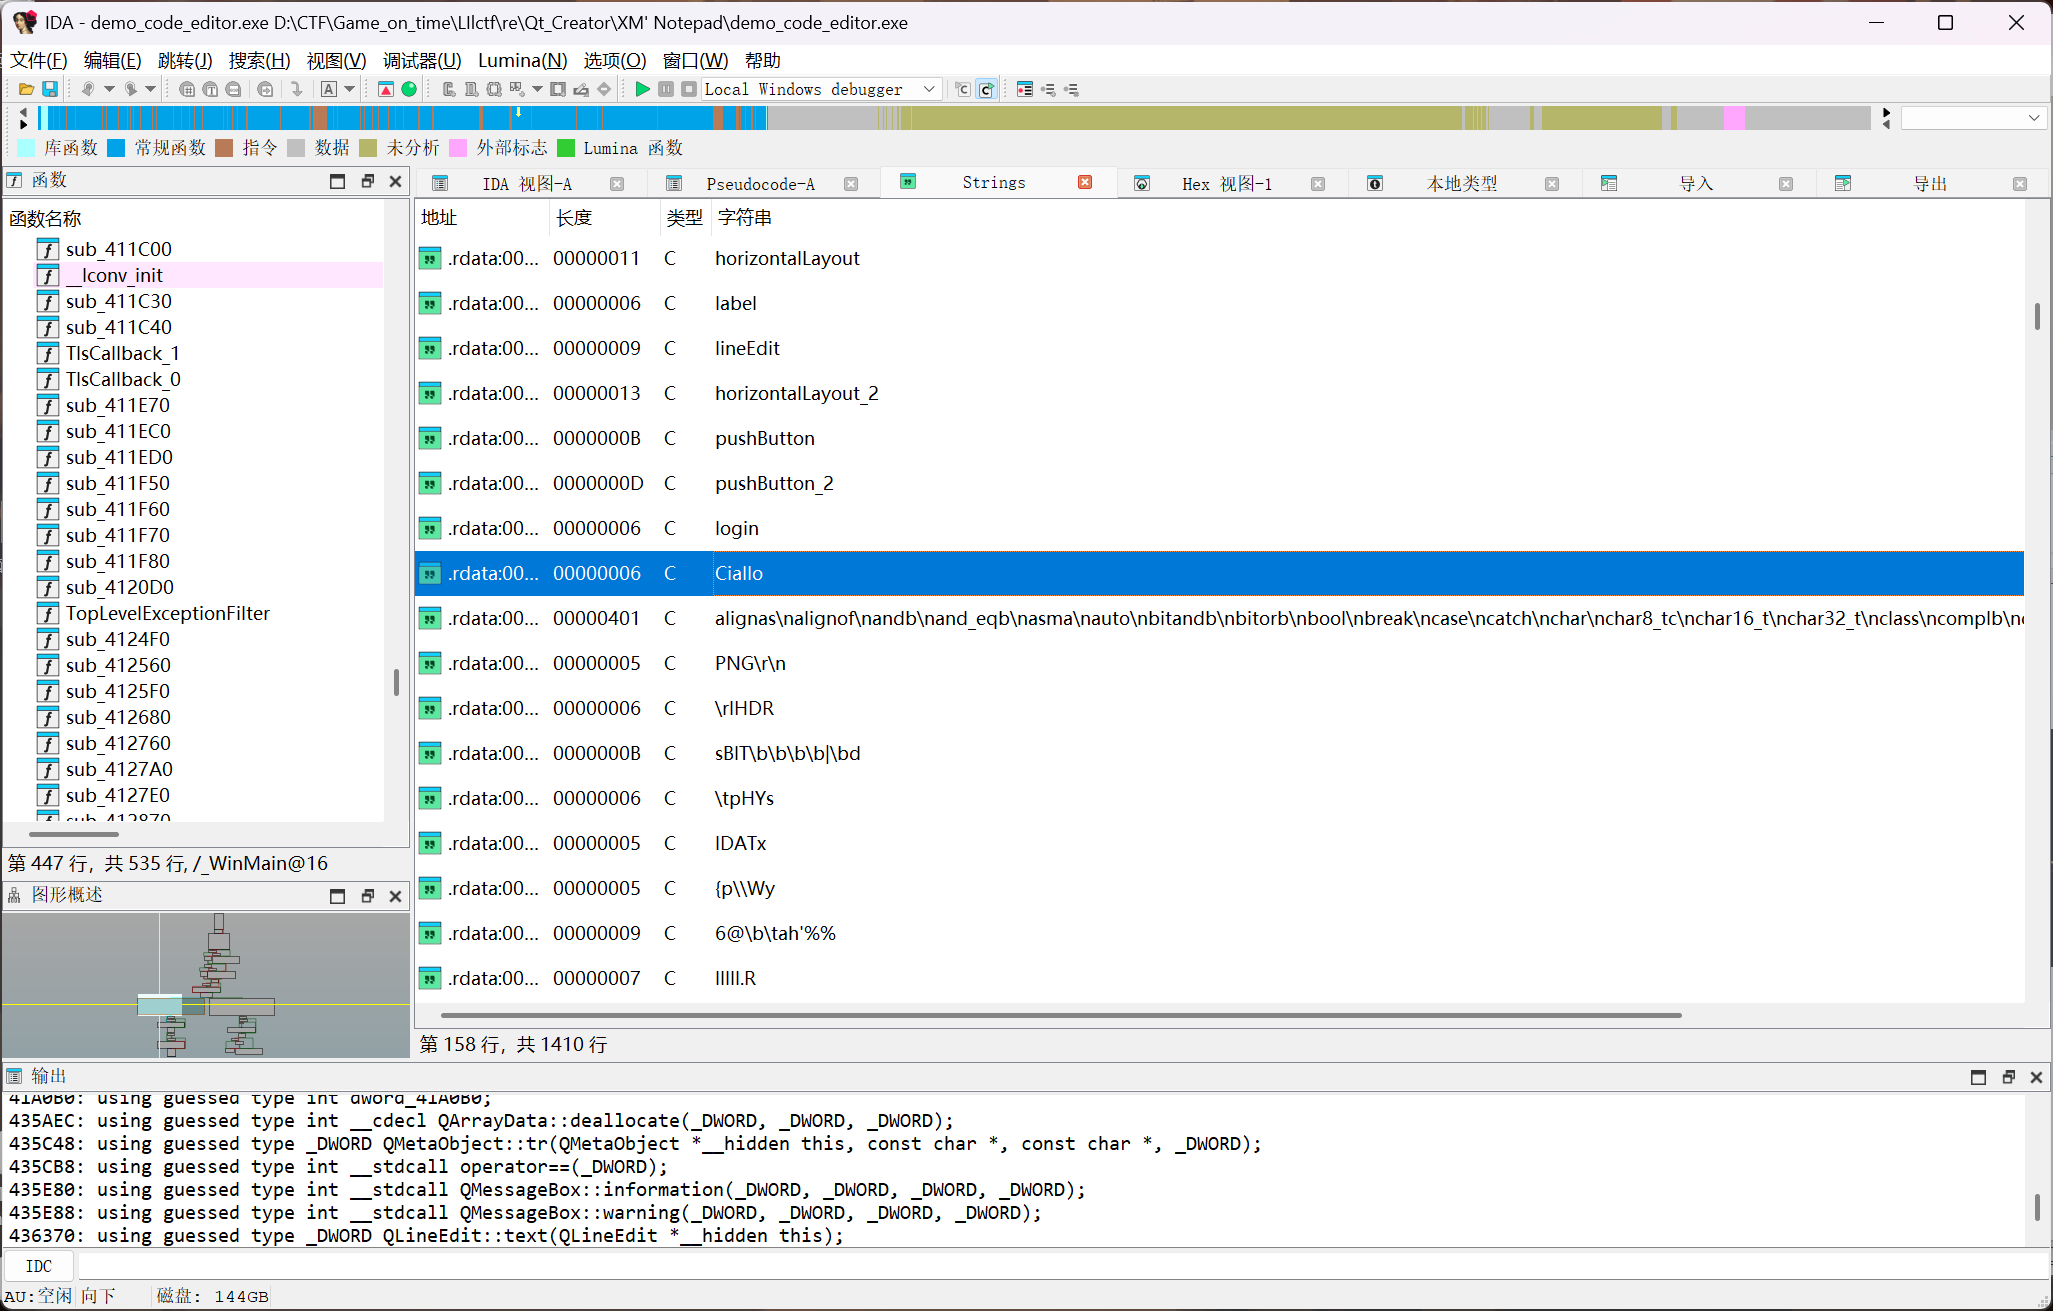Click the stop process toolbar icon
2053x1311 pixels.
click(689, 89)
